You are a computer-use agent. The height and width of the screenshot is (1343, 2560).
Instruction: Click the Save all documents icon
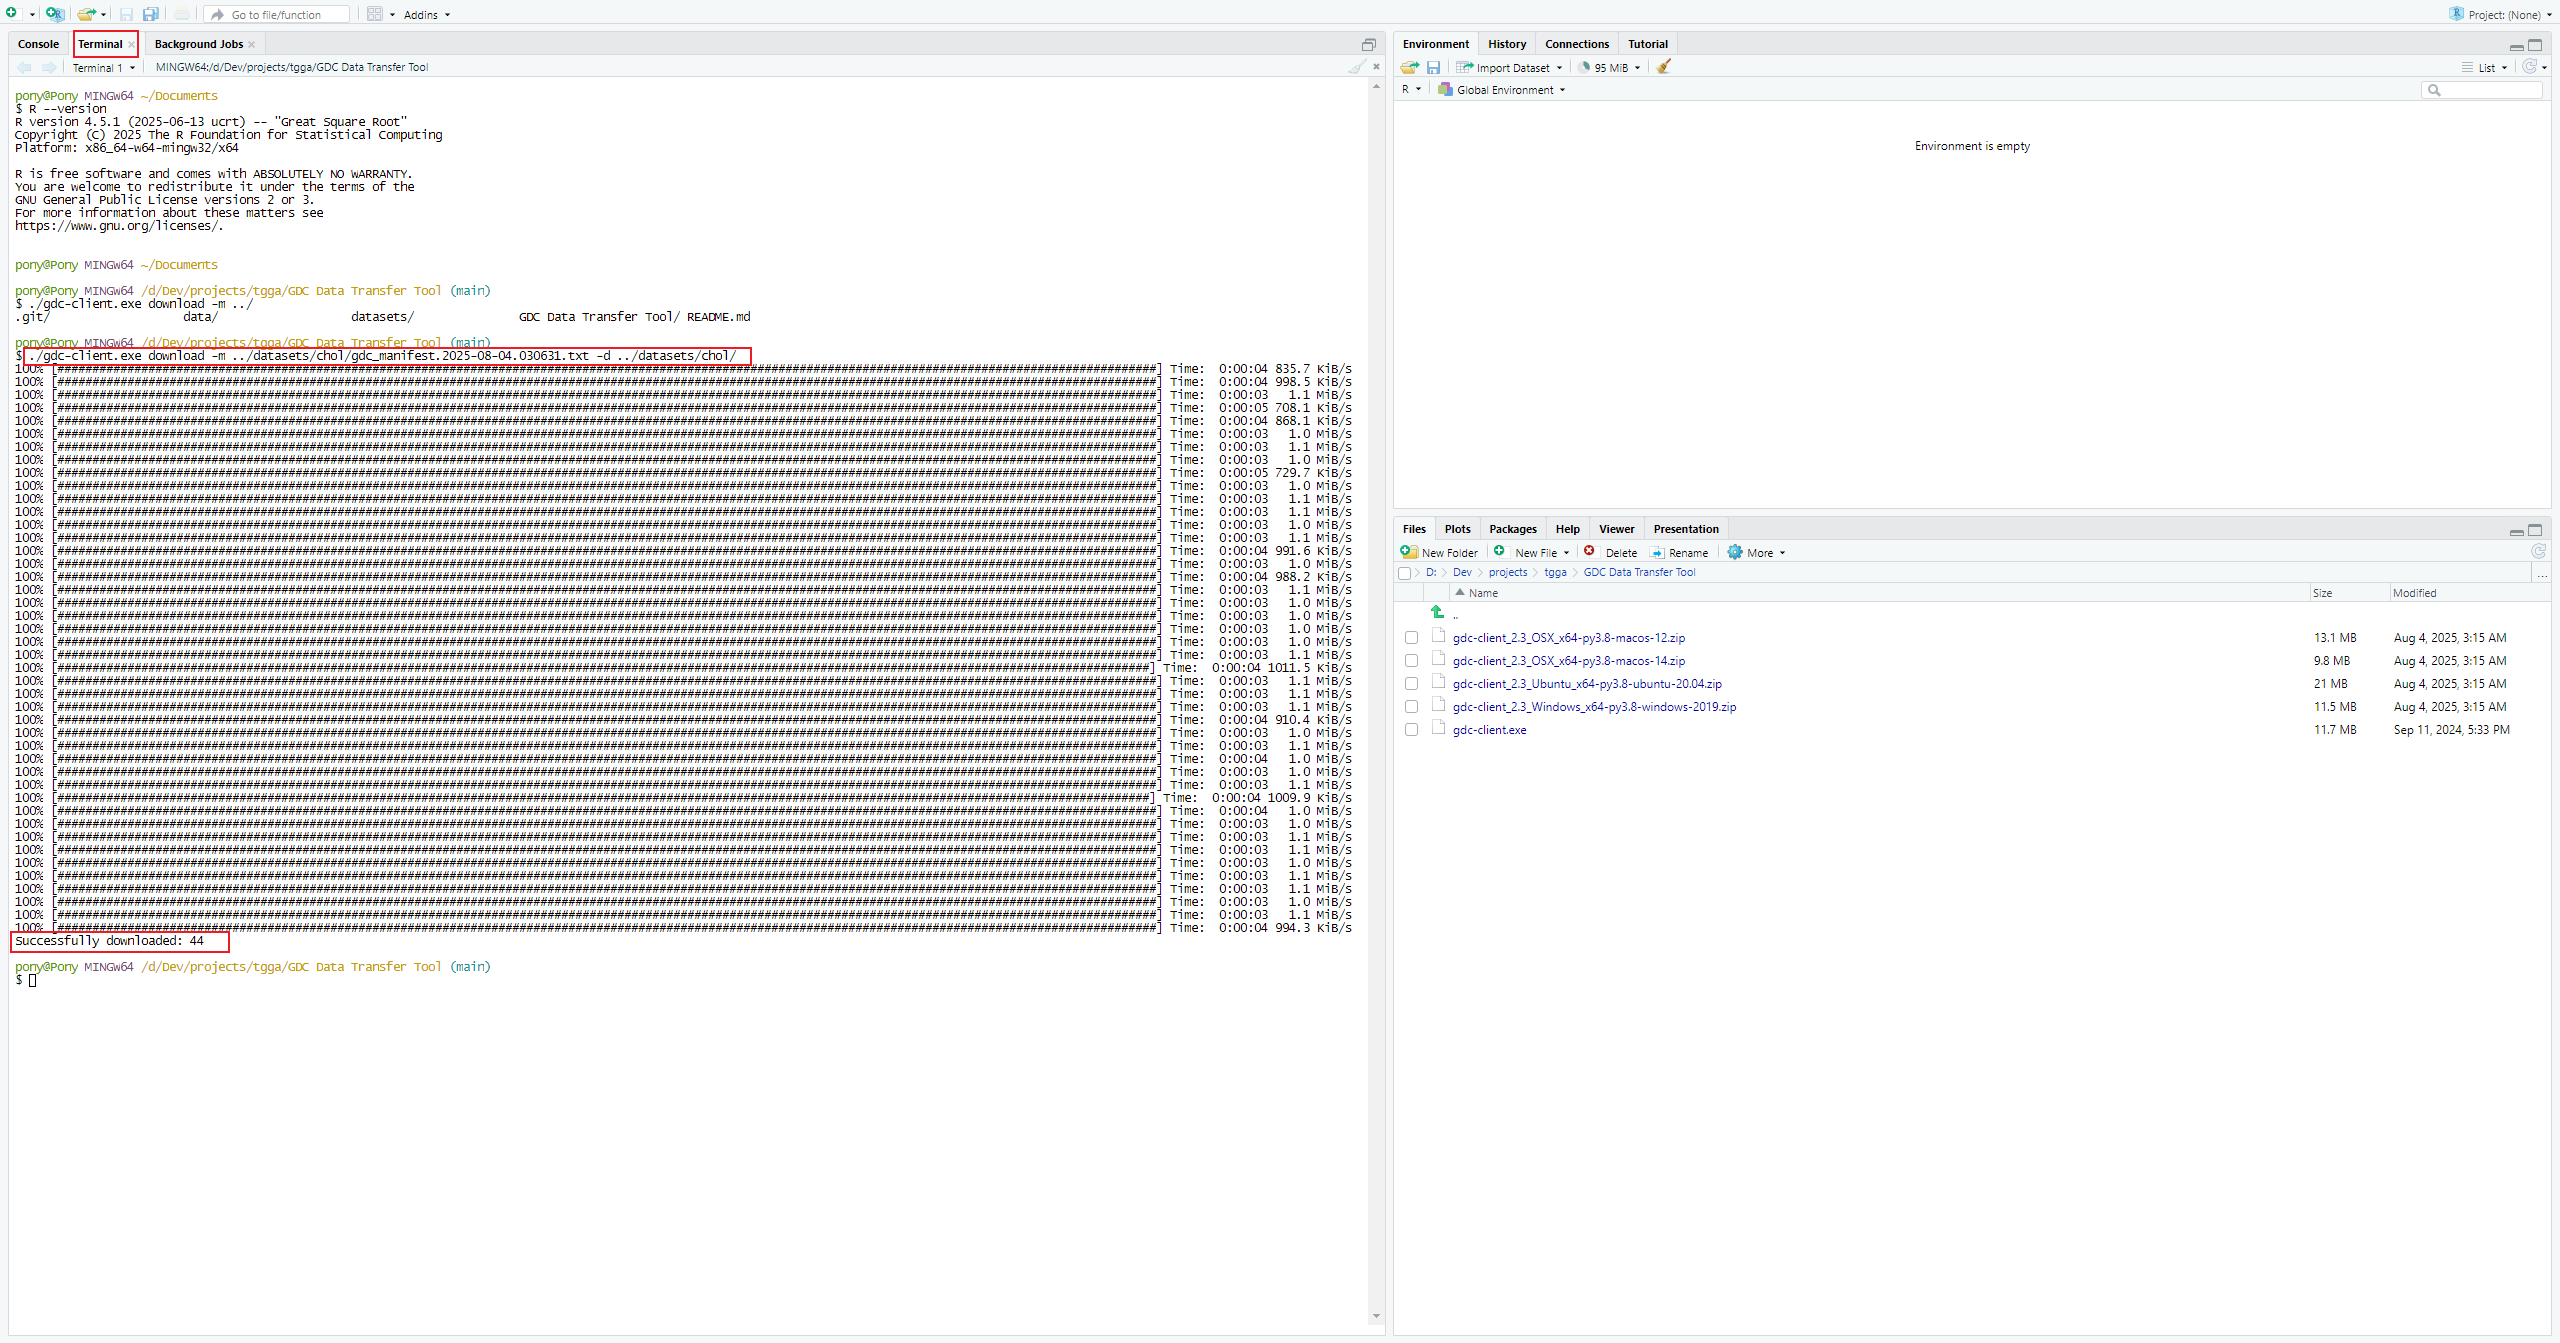(150, 14)
